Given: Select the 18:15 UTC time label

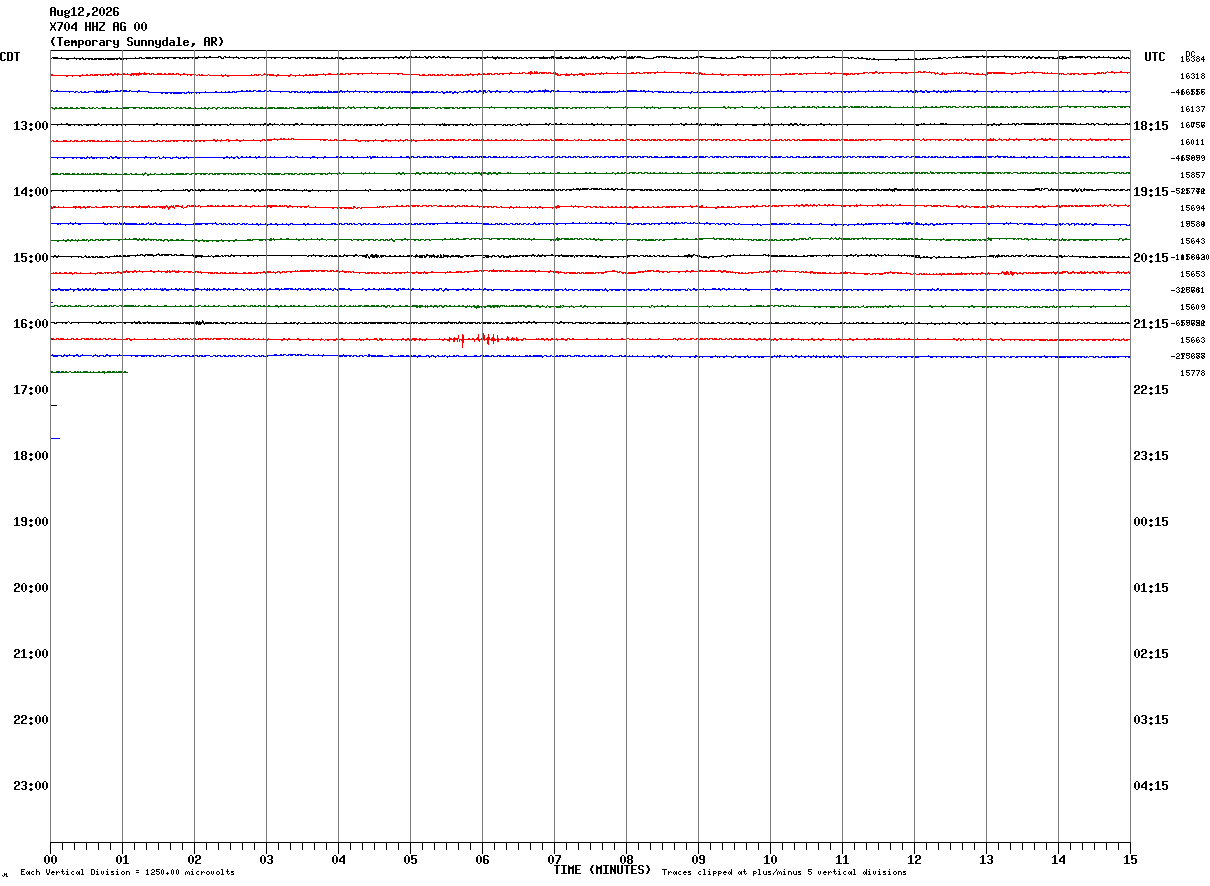Looking at the screenshot, I should pyautogui.click(x=1151, y=126).
